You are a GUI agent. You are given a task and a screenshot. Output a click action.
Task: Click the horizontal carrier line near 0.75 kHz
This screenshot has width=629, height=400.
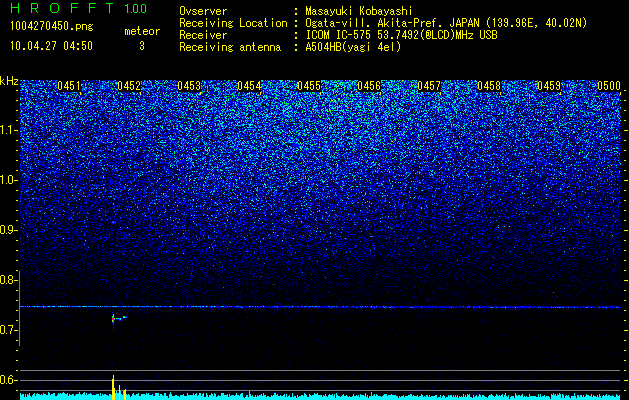[320, 307]
